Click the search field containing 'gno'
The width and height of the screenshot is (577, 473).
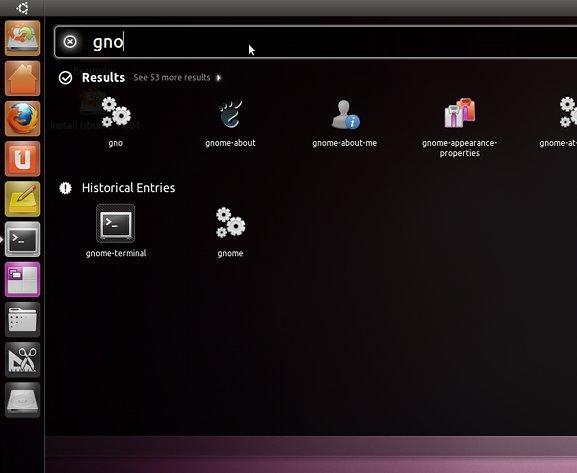coord(316,42)
